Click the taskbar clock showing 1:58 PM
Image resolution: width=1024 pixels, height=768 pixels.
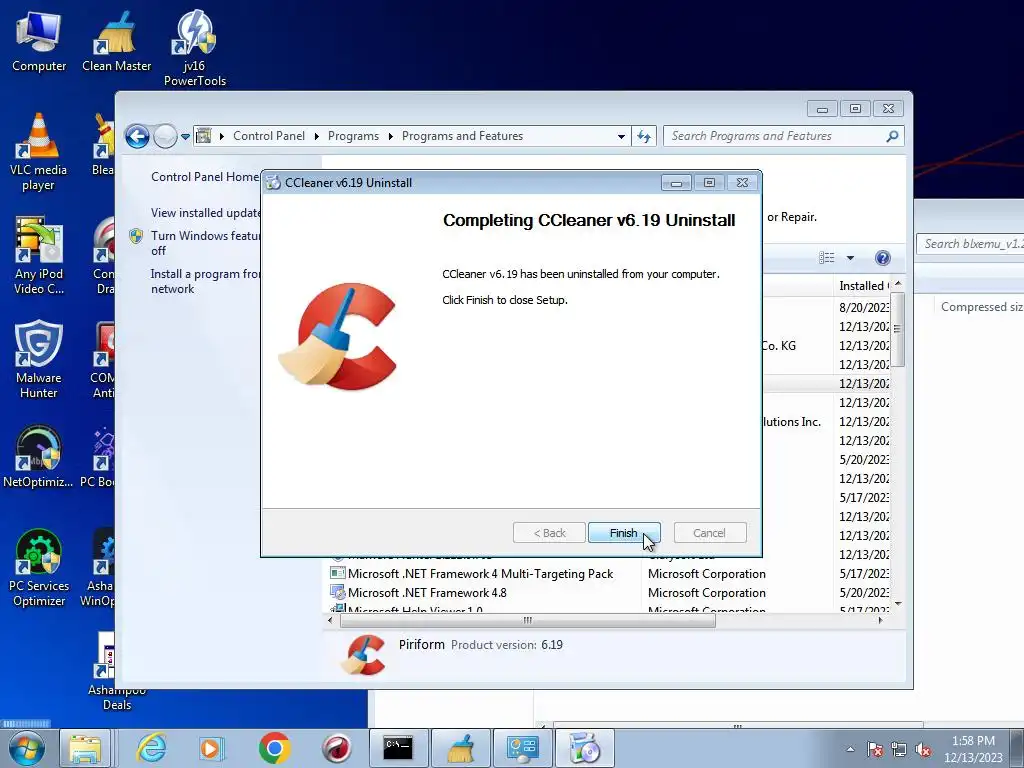(973, 749)
